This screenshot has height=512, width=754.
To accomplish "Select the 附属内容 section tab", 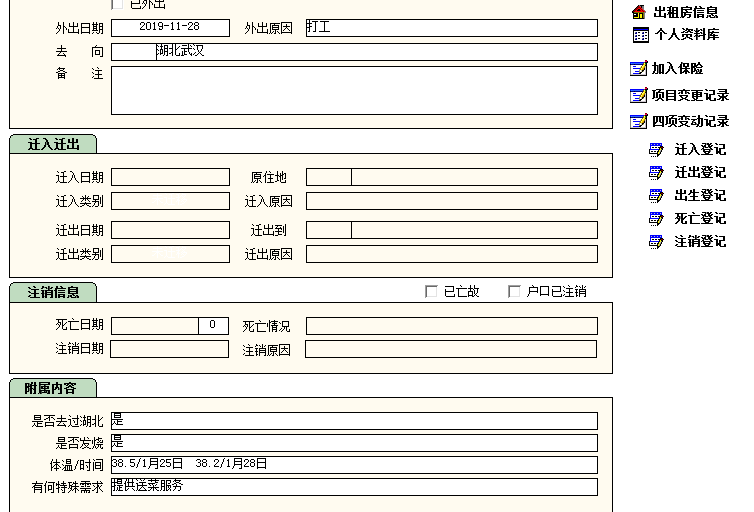I will (x=52, y=388).
